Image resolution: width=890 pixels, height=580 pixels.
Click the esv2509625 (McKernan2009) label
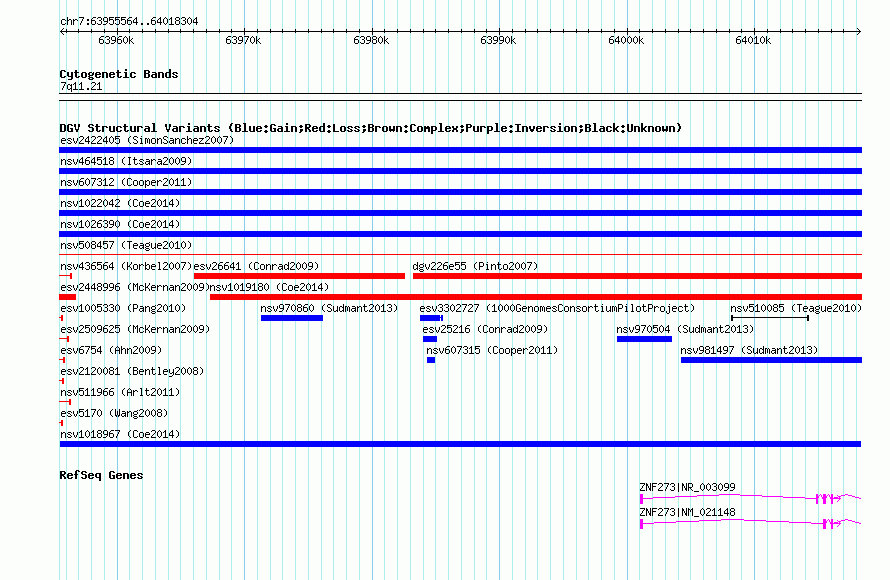click(135, 329)
